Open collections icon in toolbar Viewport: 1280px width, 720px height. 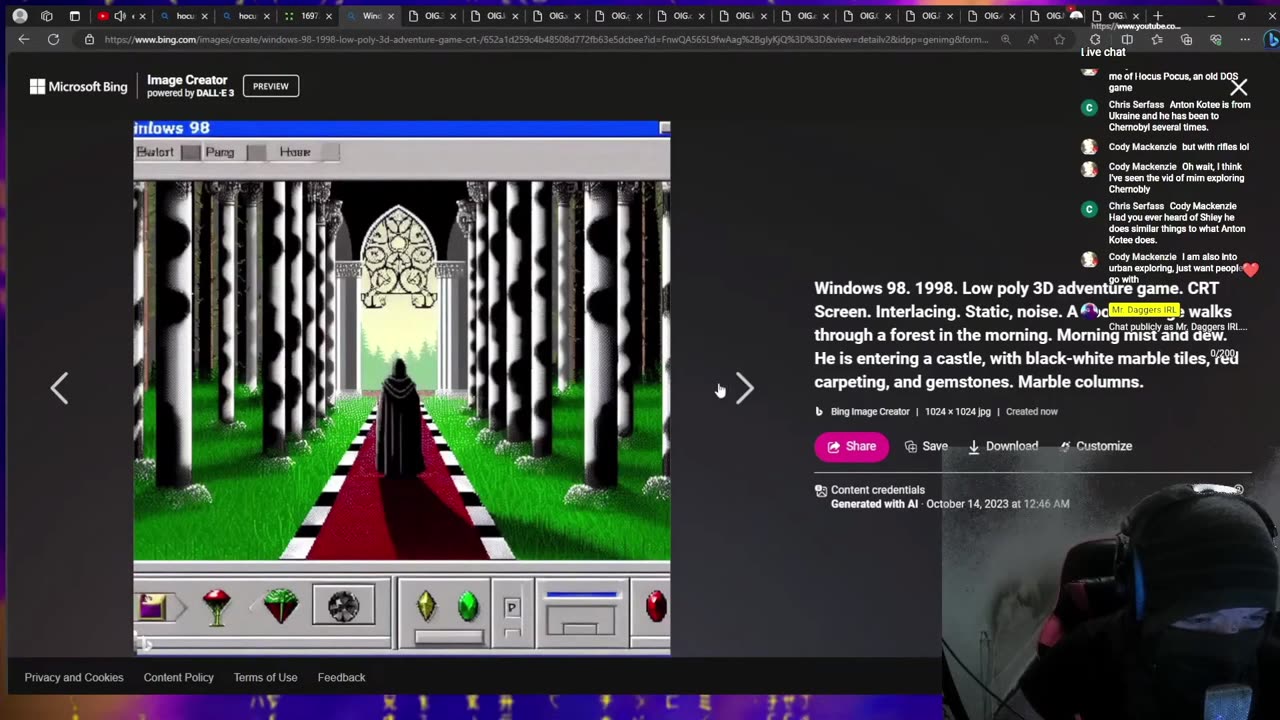(1186, 39)
